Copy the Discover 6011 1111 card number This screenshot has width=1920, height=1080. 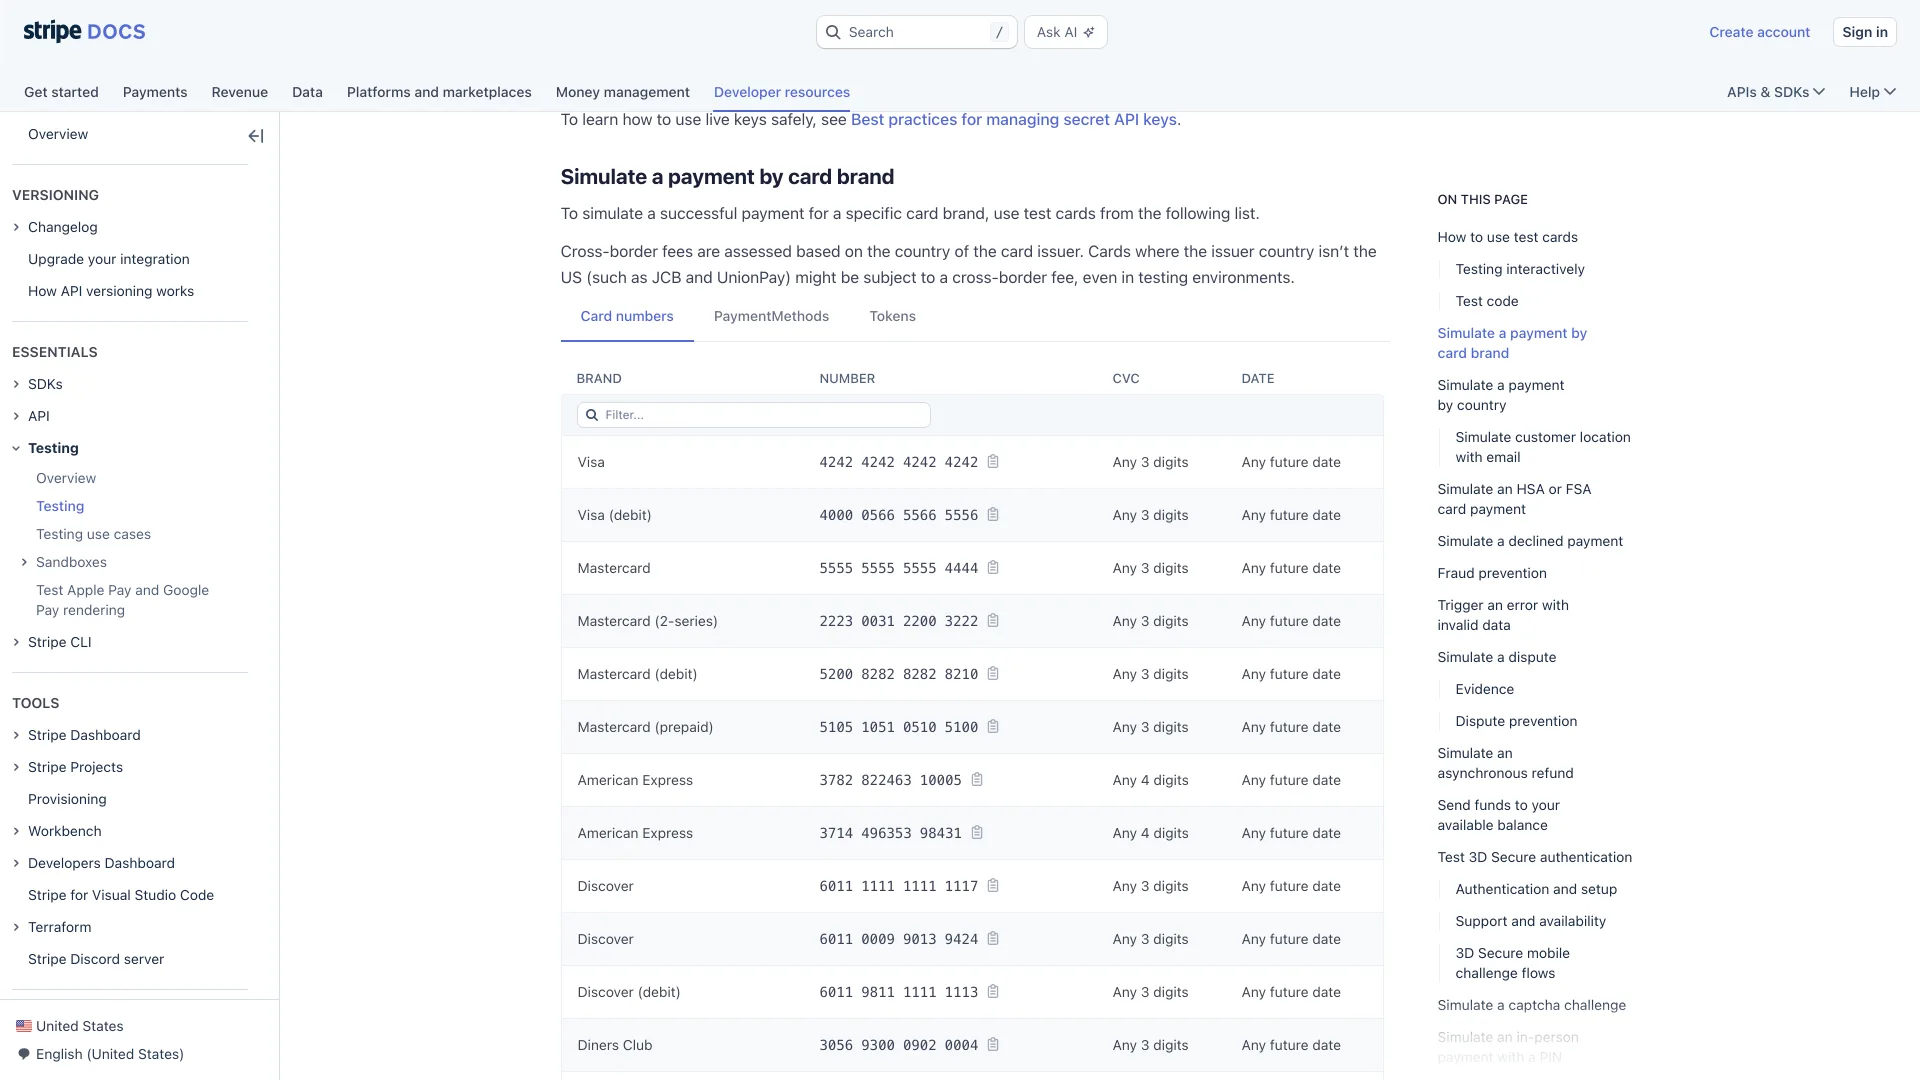[993, 886]
